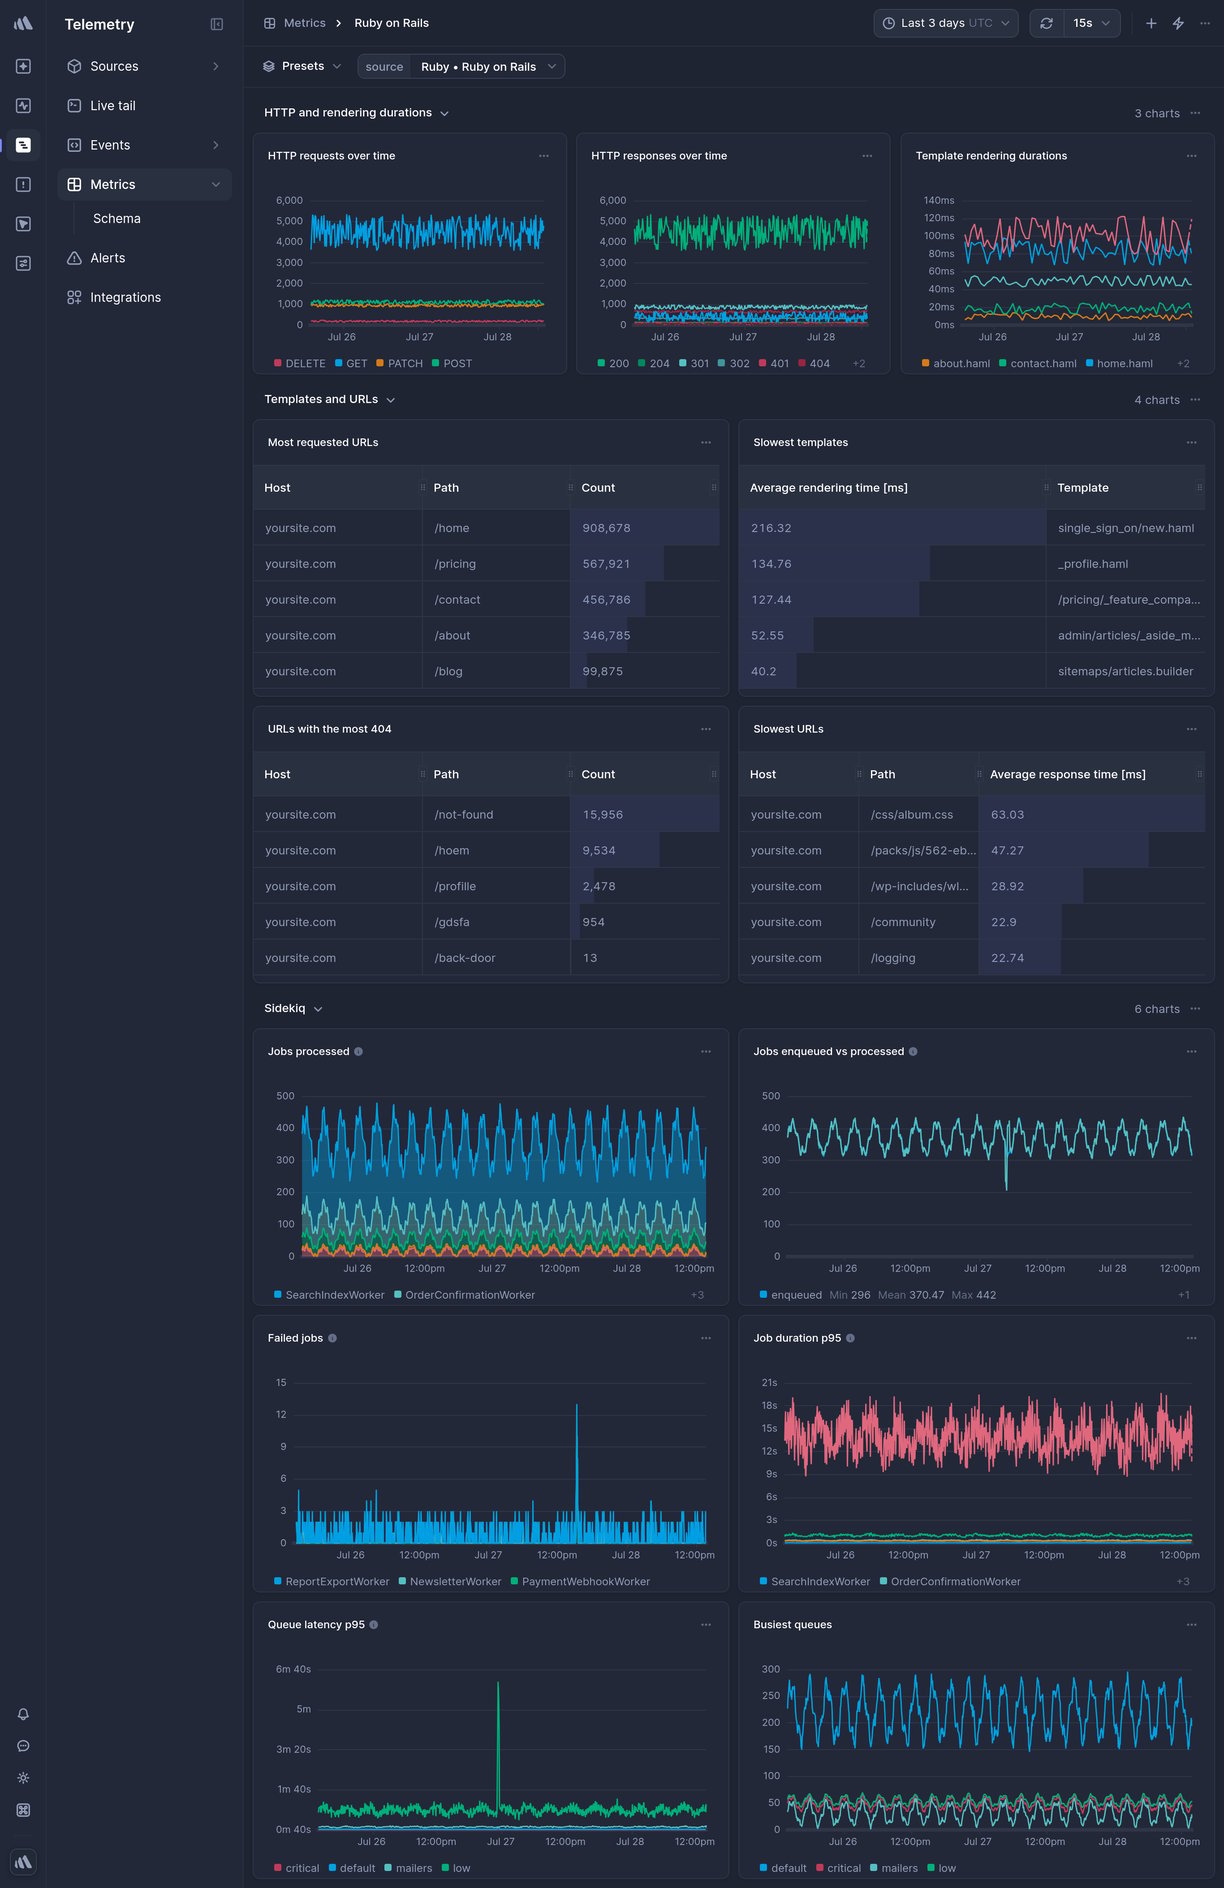Click the lightning bolt icon
The width and height of the screenshot is (1224, 1888).
coord(1178,23)
